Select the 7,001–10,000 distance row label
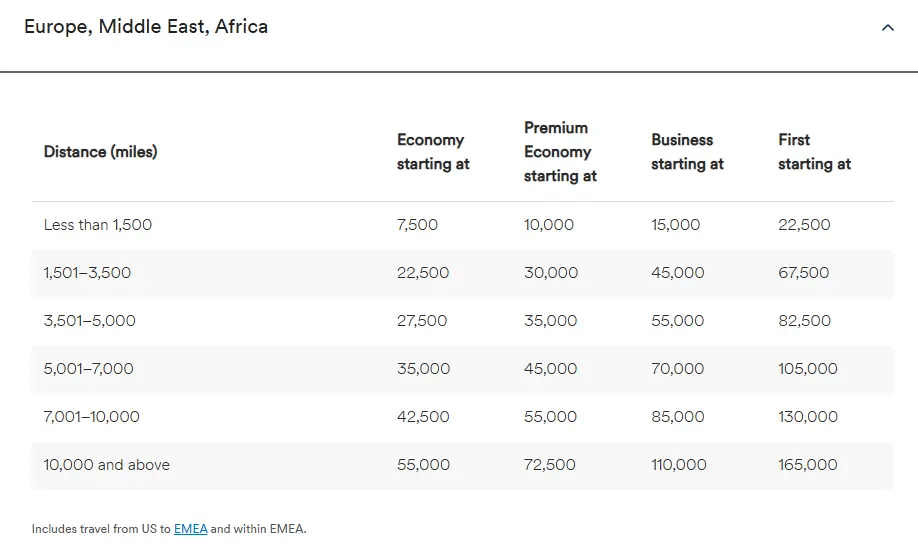Screen dimensions: 918x554 [x=91, y=417]
